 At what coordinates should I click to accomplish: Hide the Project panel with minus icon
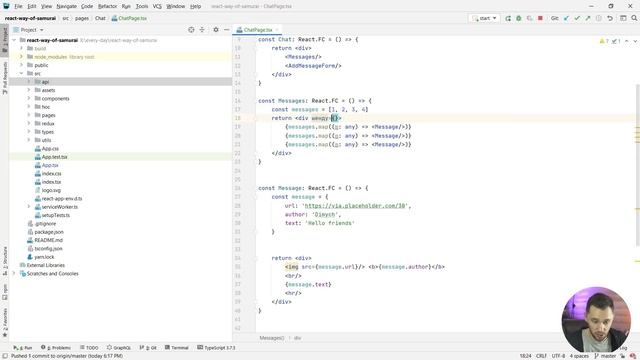[x=227, y=30]
